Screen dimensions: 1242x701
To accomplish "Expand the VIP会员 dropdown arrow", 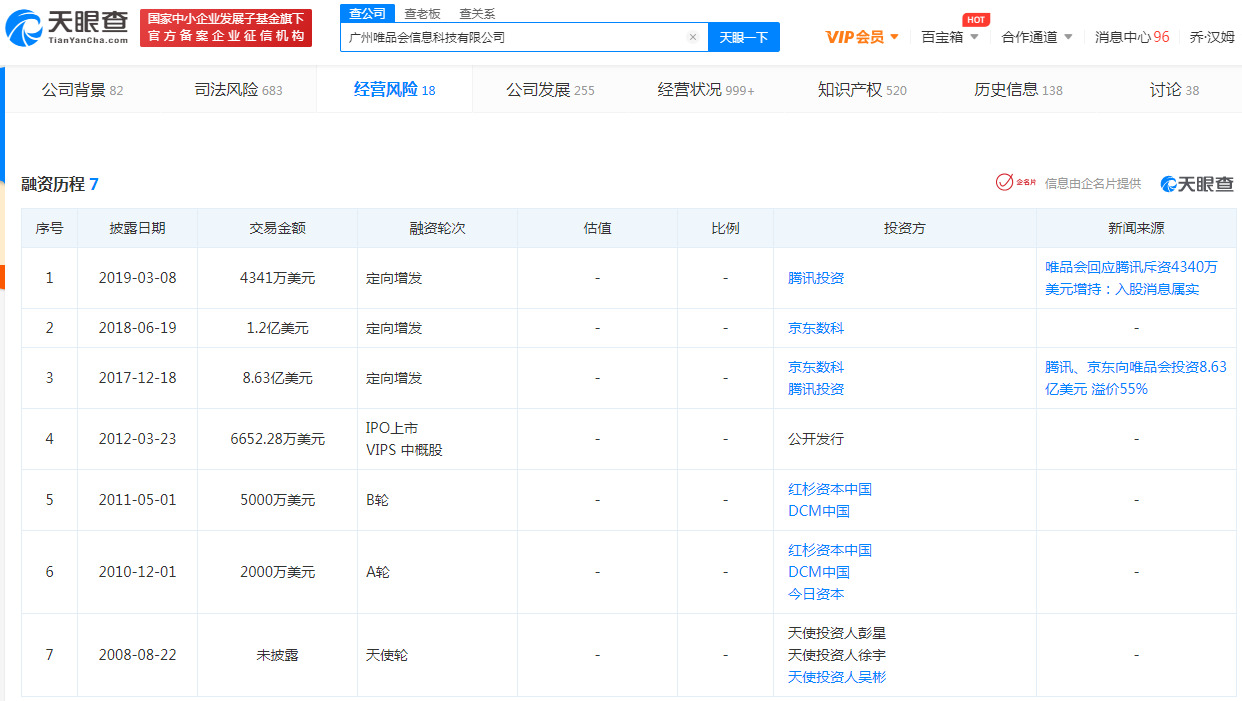I will pos(894,37).
